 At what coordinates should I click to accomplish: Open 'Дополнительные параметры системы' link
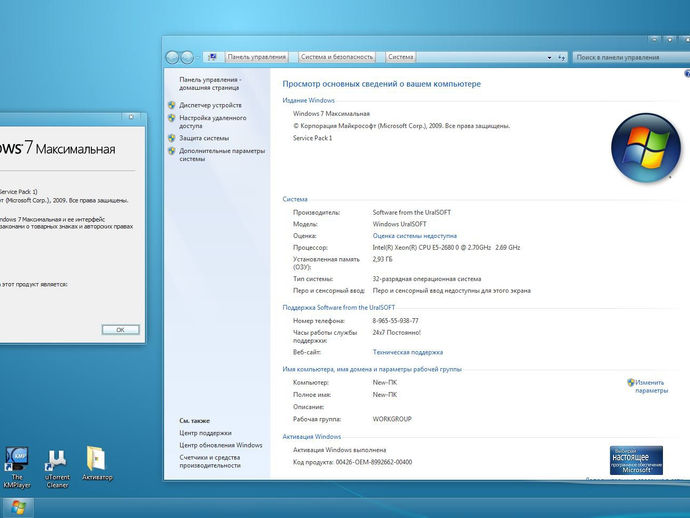(222, 155)
